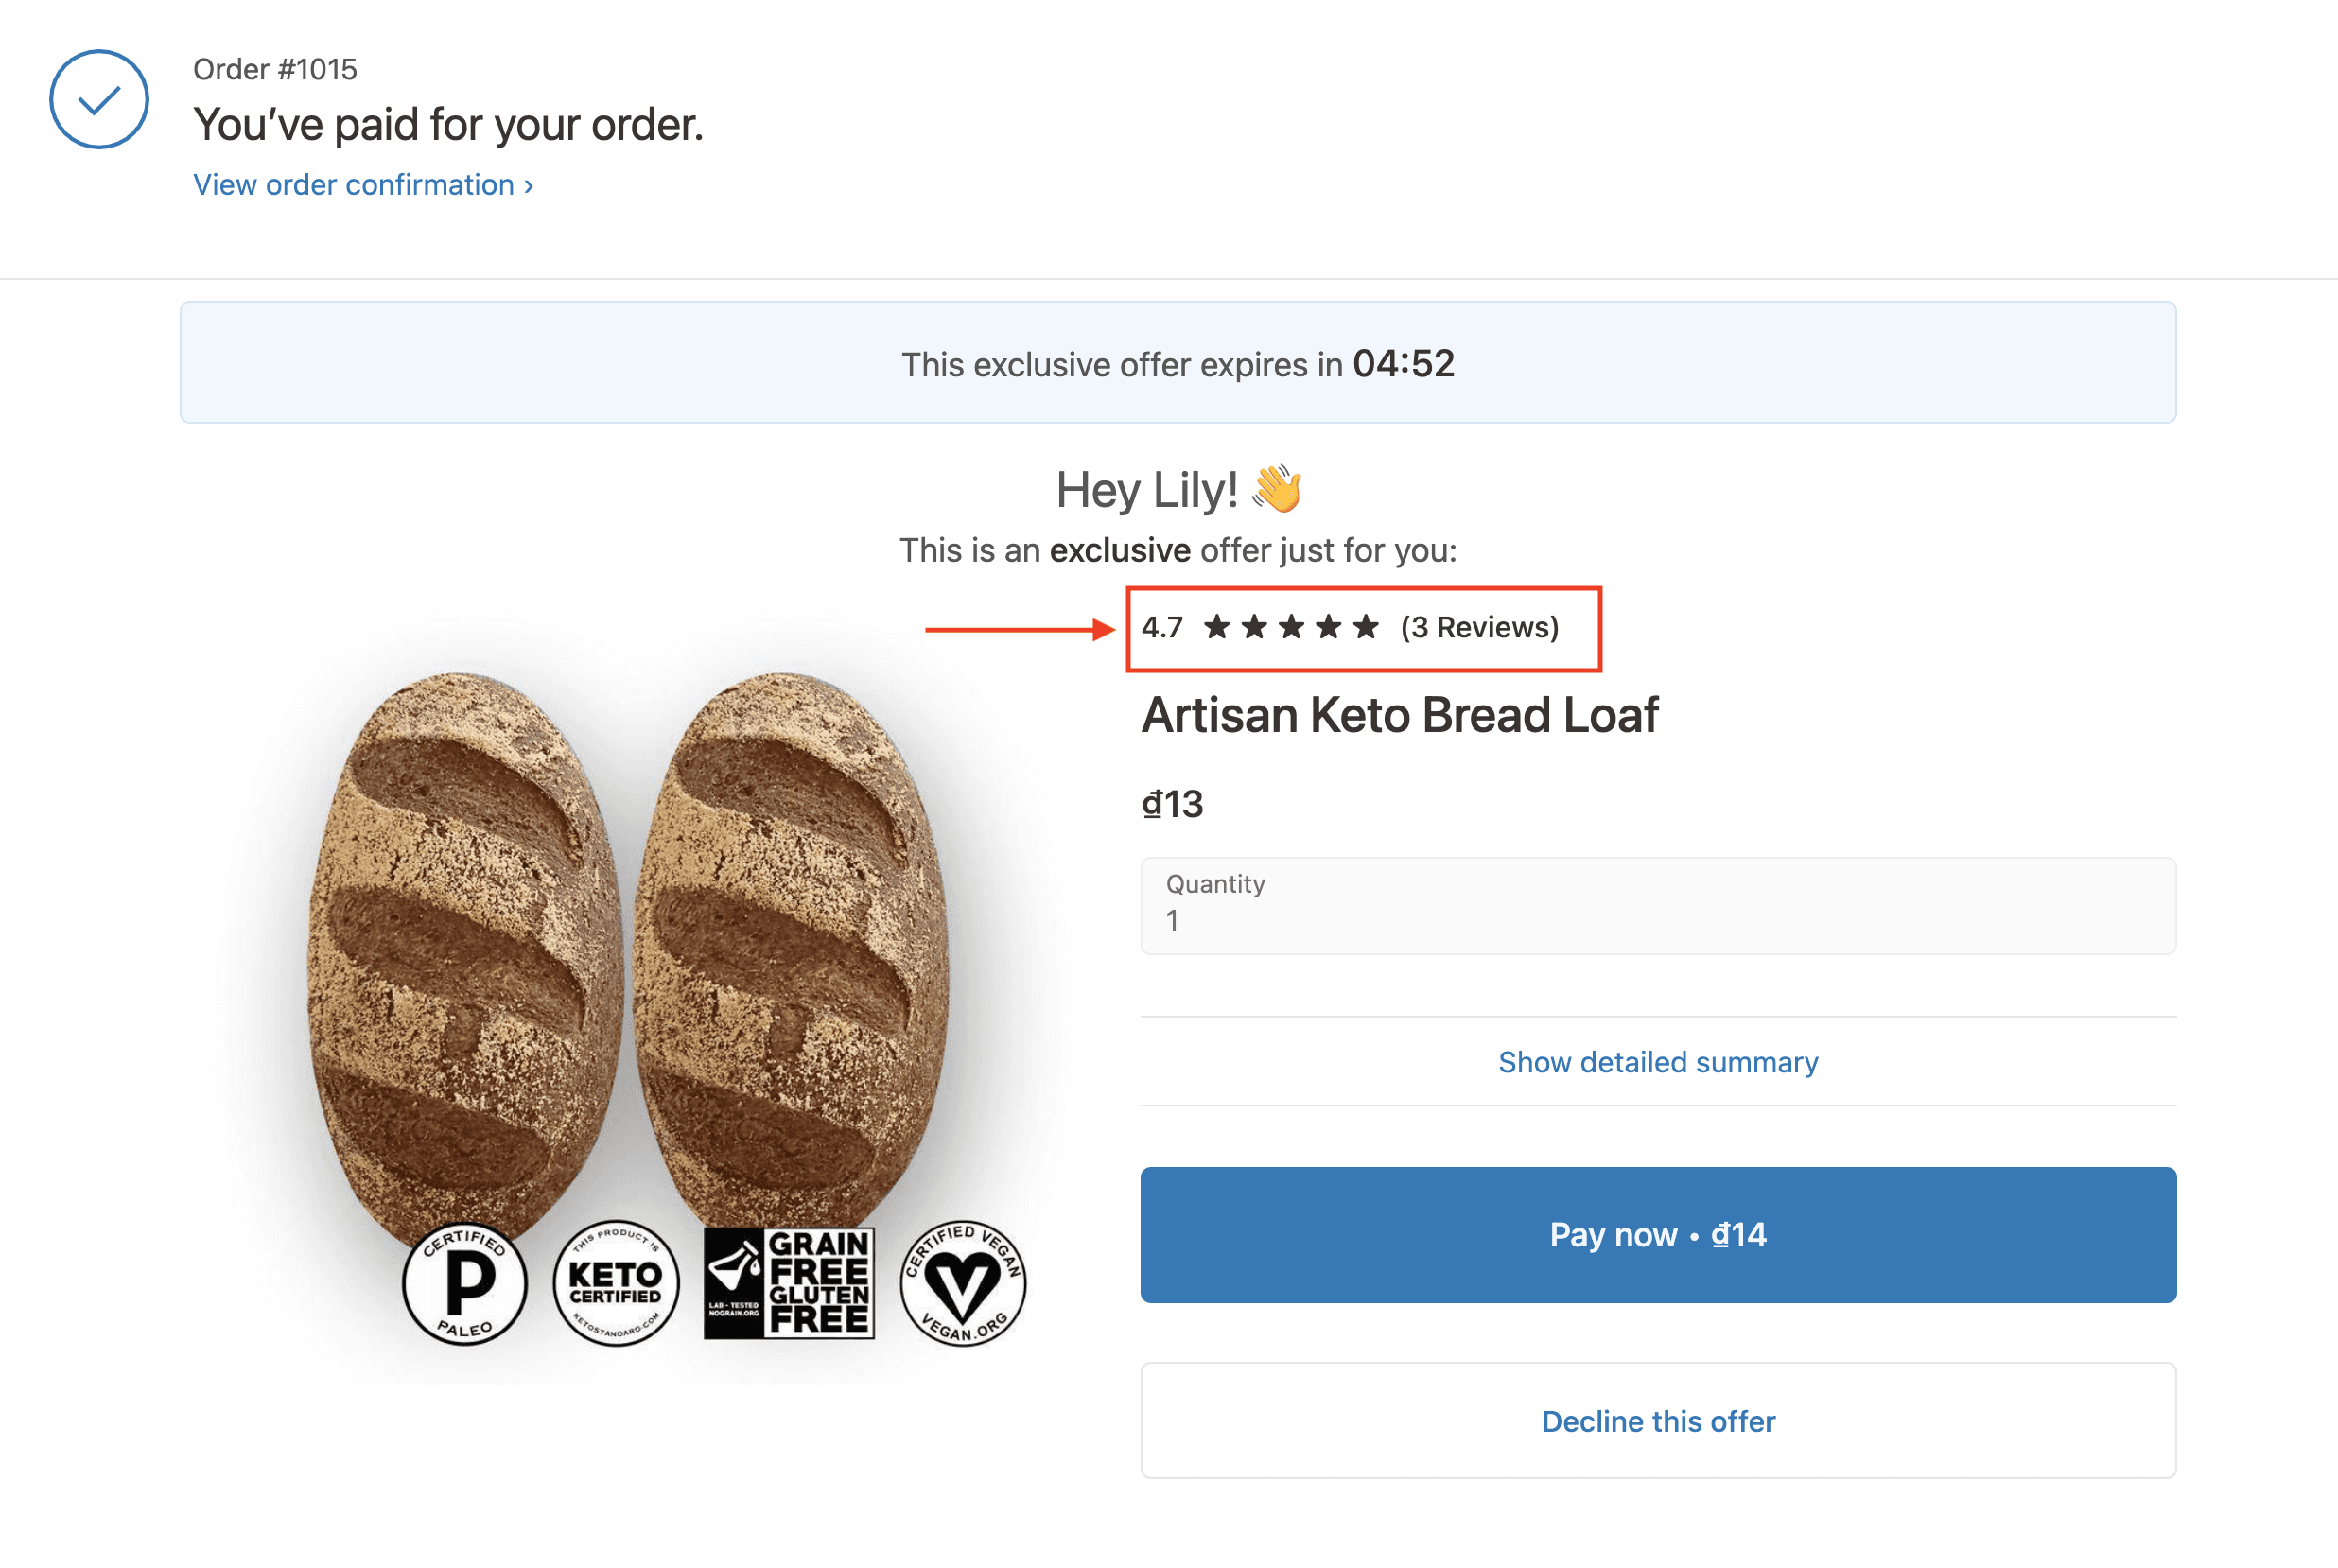2338x1568 pixels.
Task: Open the Quantity selector field
Action: (1657, 905)
